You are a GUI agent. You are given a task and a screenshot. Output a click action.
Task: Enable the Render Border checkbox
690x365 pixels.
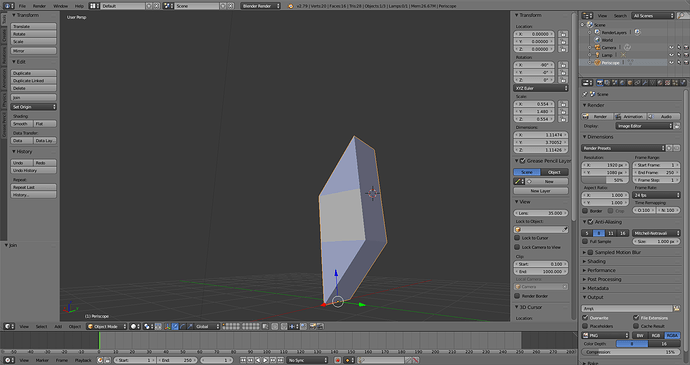518,296
